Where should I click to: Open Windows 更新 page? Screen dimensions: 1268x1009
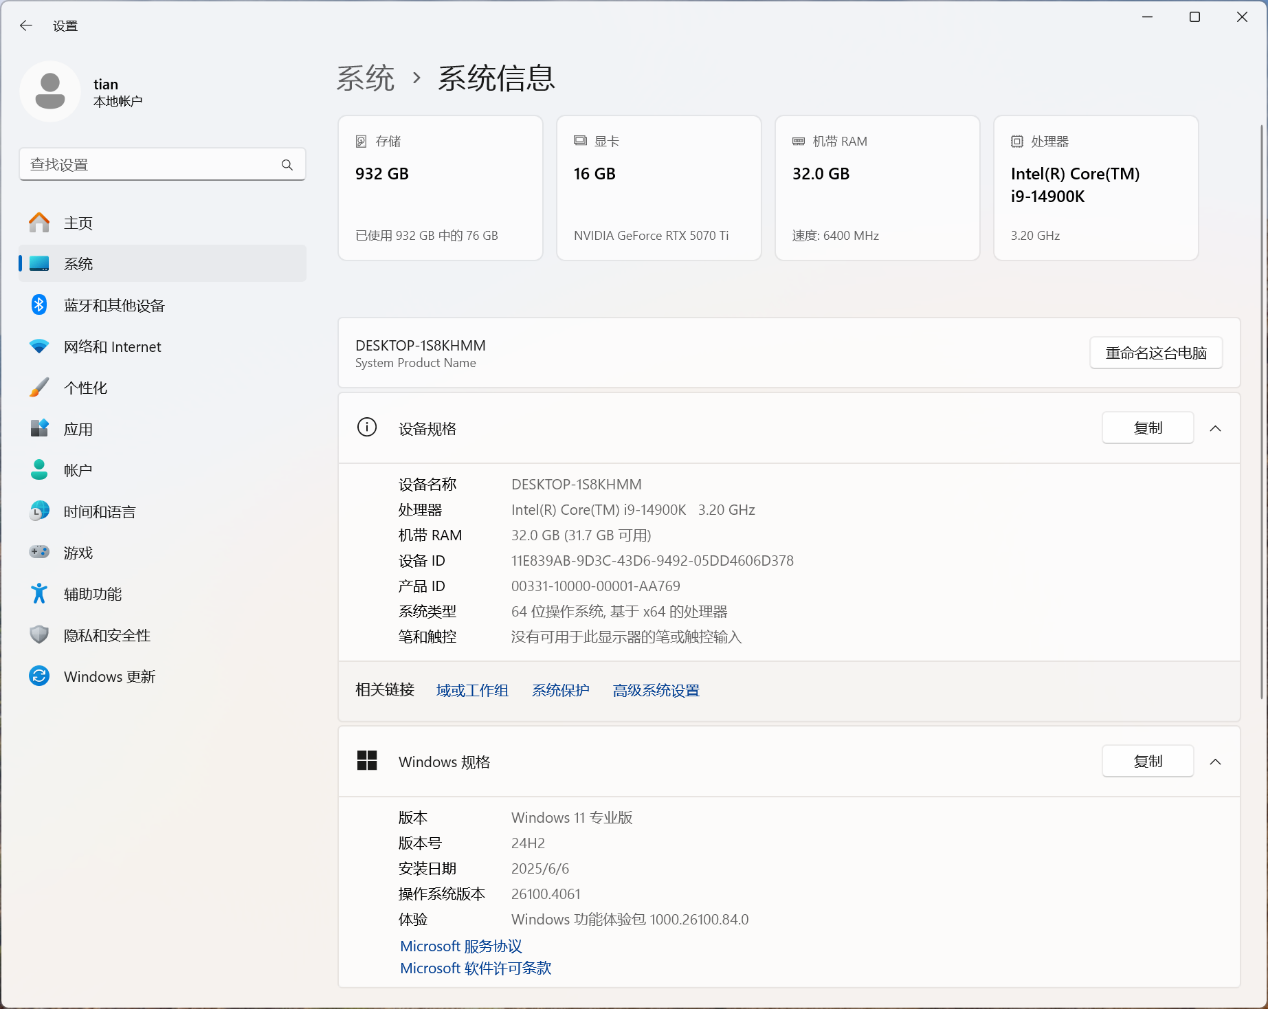click(162, 677)
